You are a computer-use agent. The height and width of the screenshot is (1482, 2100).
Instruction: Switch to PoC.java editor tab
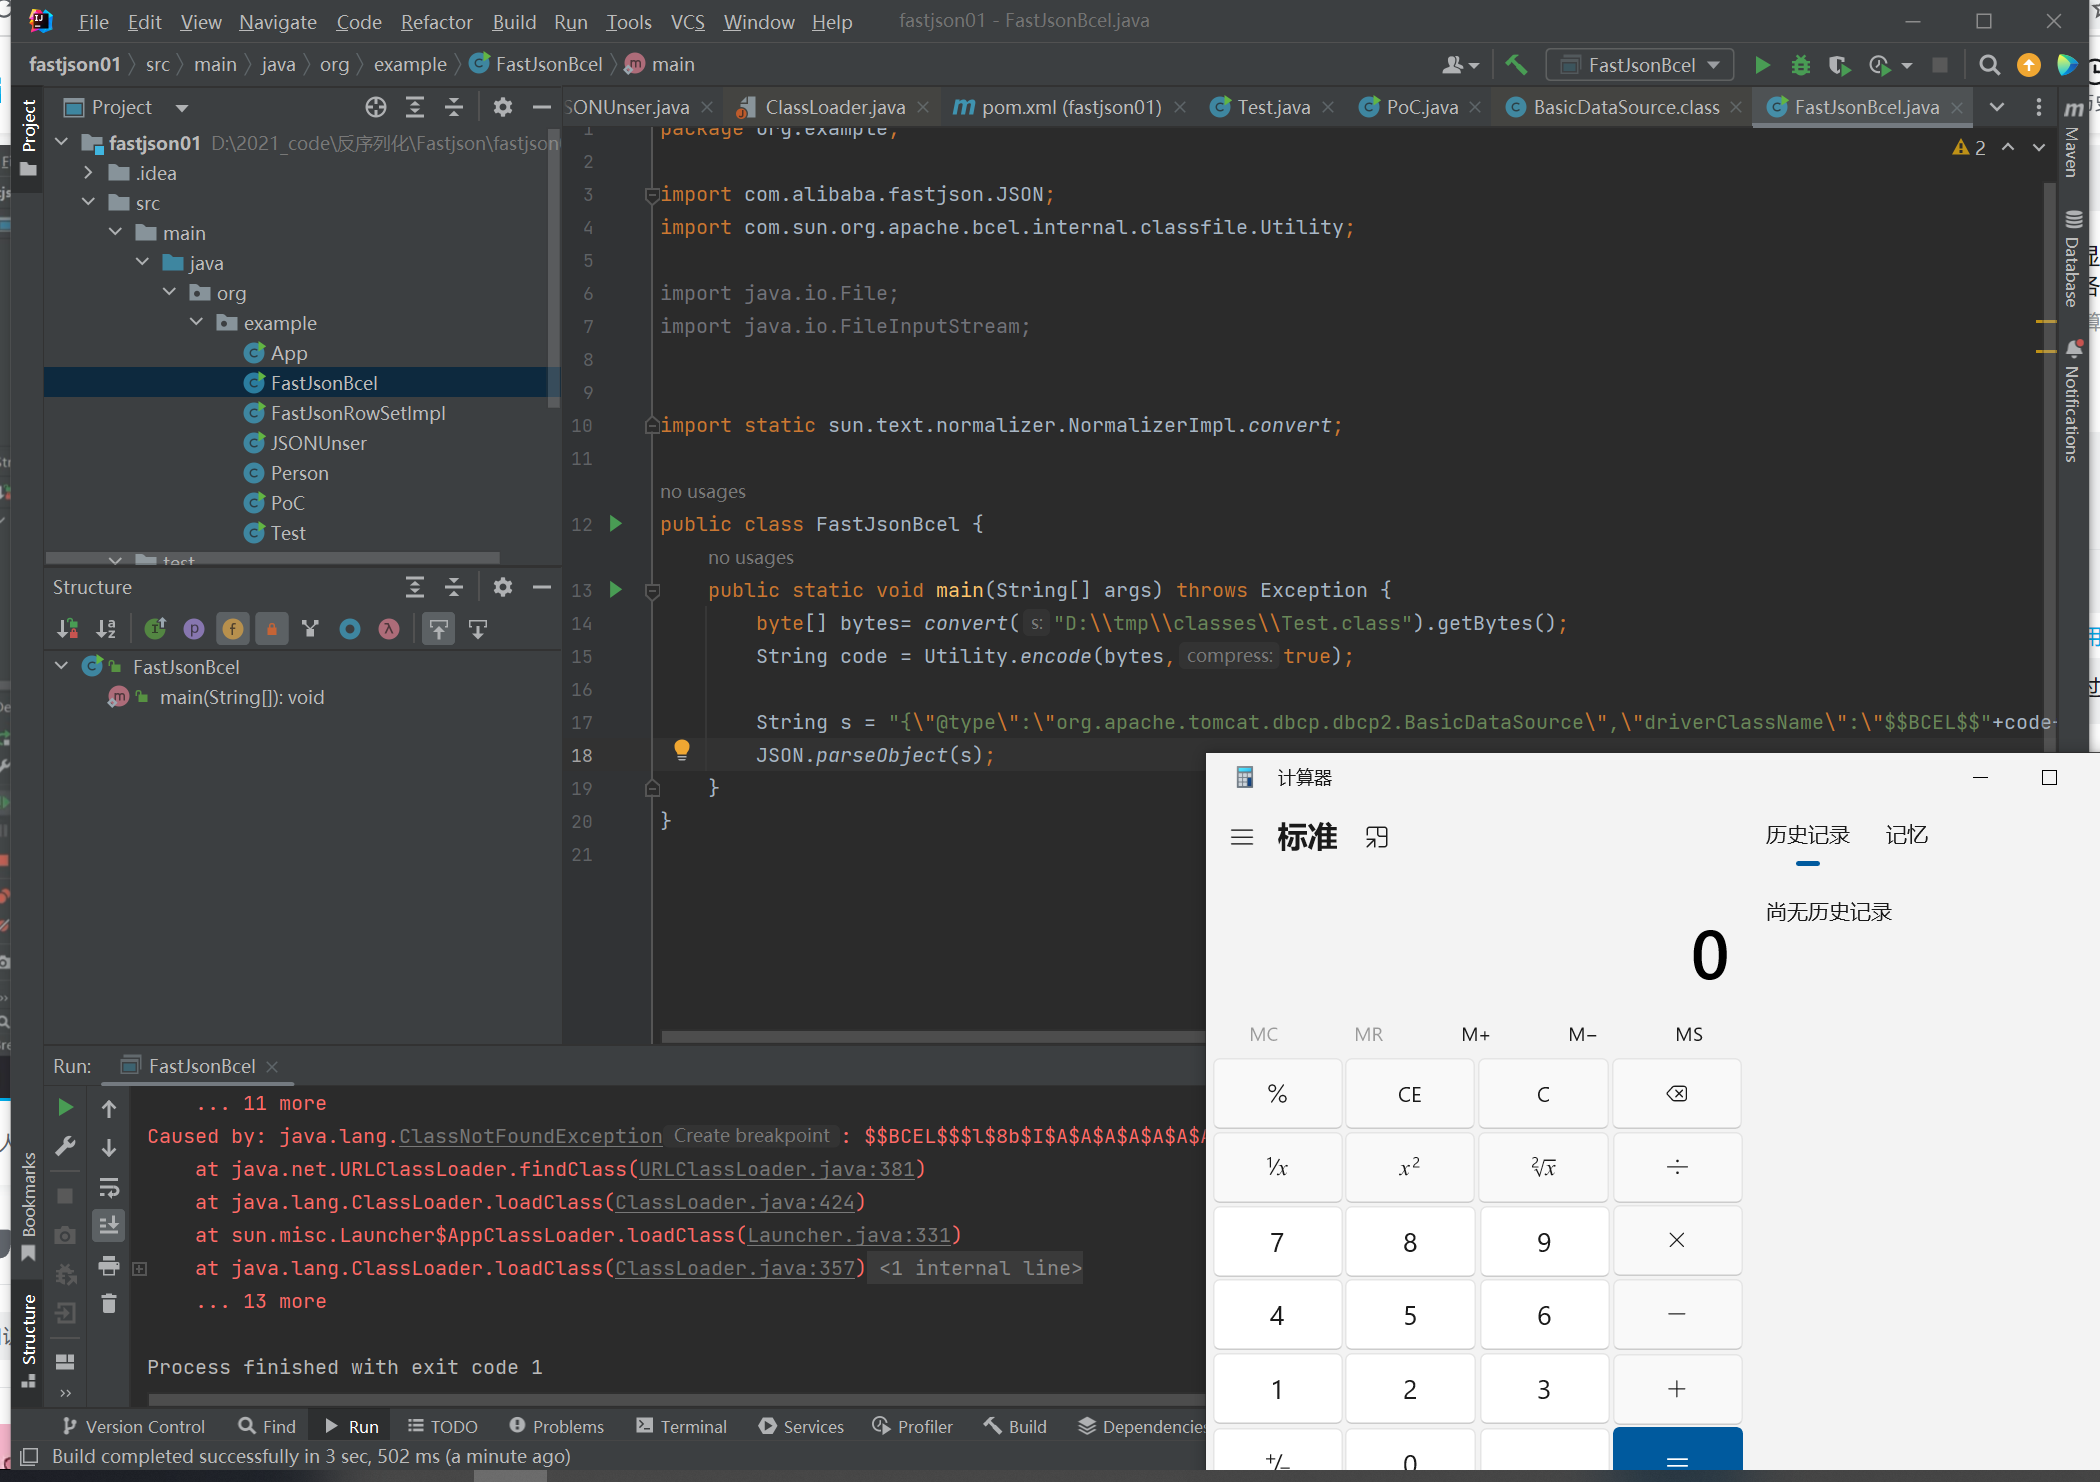tap(1421, 107)
